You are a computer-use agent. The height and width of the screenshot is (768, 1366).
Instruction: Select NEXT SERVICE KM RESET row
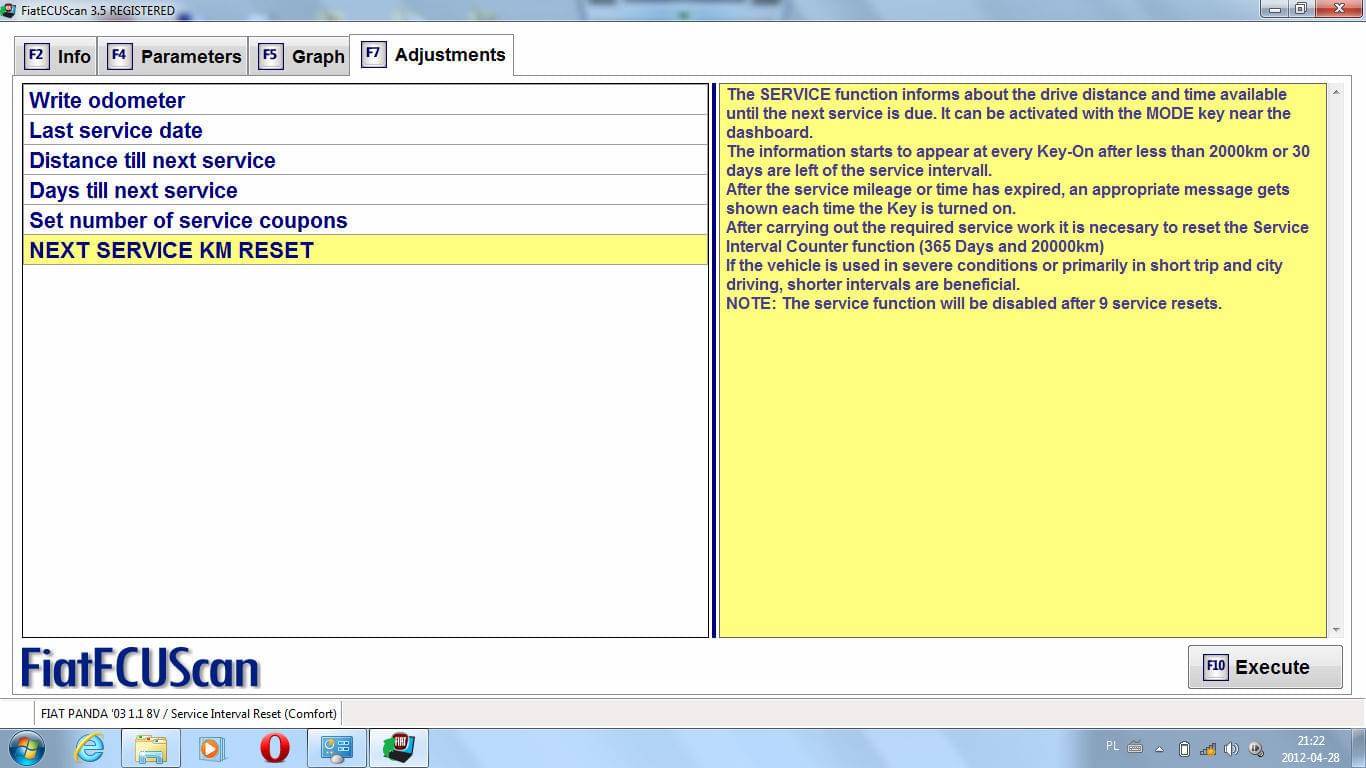click(365, 250)
